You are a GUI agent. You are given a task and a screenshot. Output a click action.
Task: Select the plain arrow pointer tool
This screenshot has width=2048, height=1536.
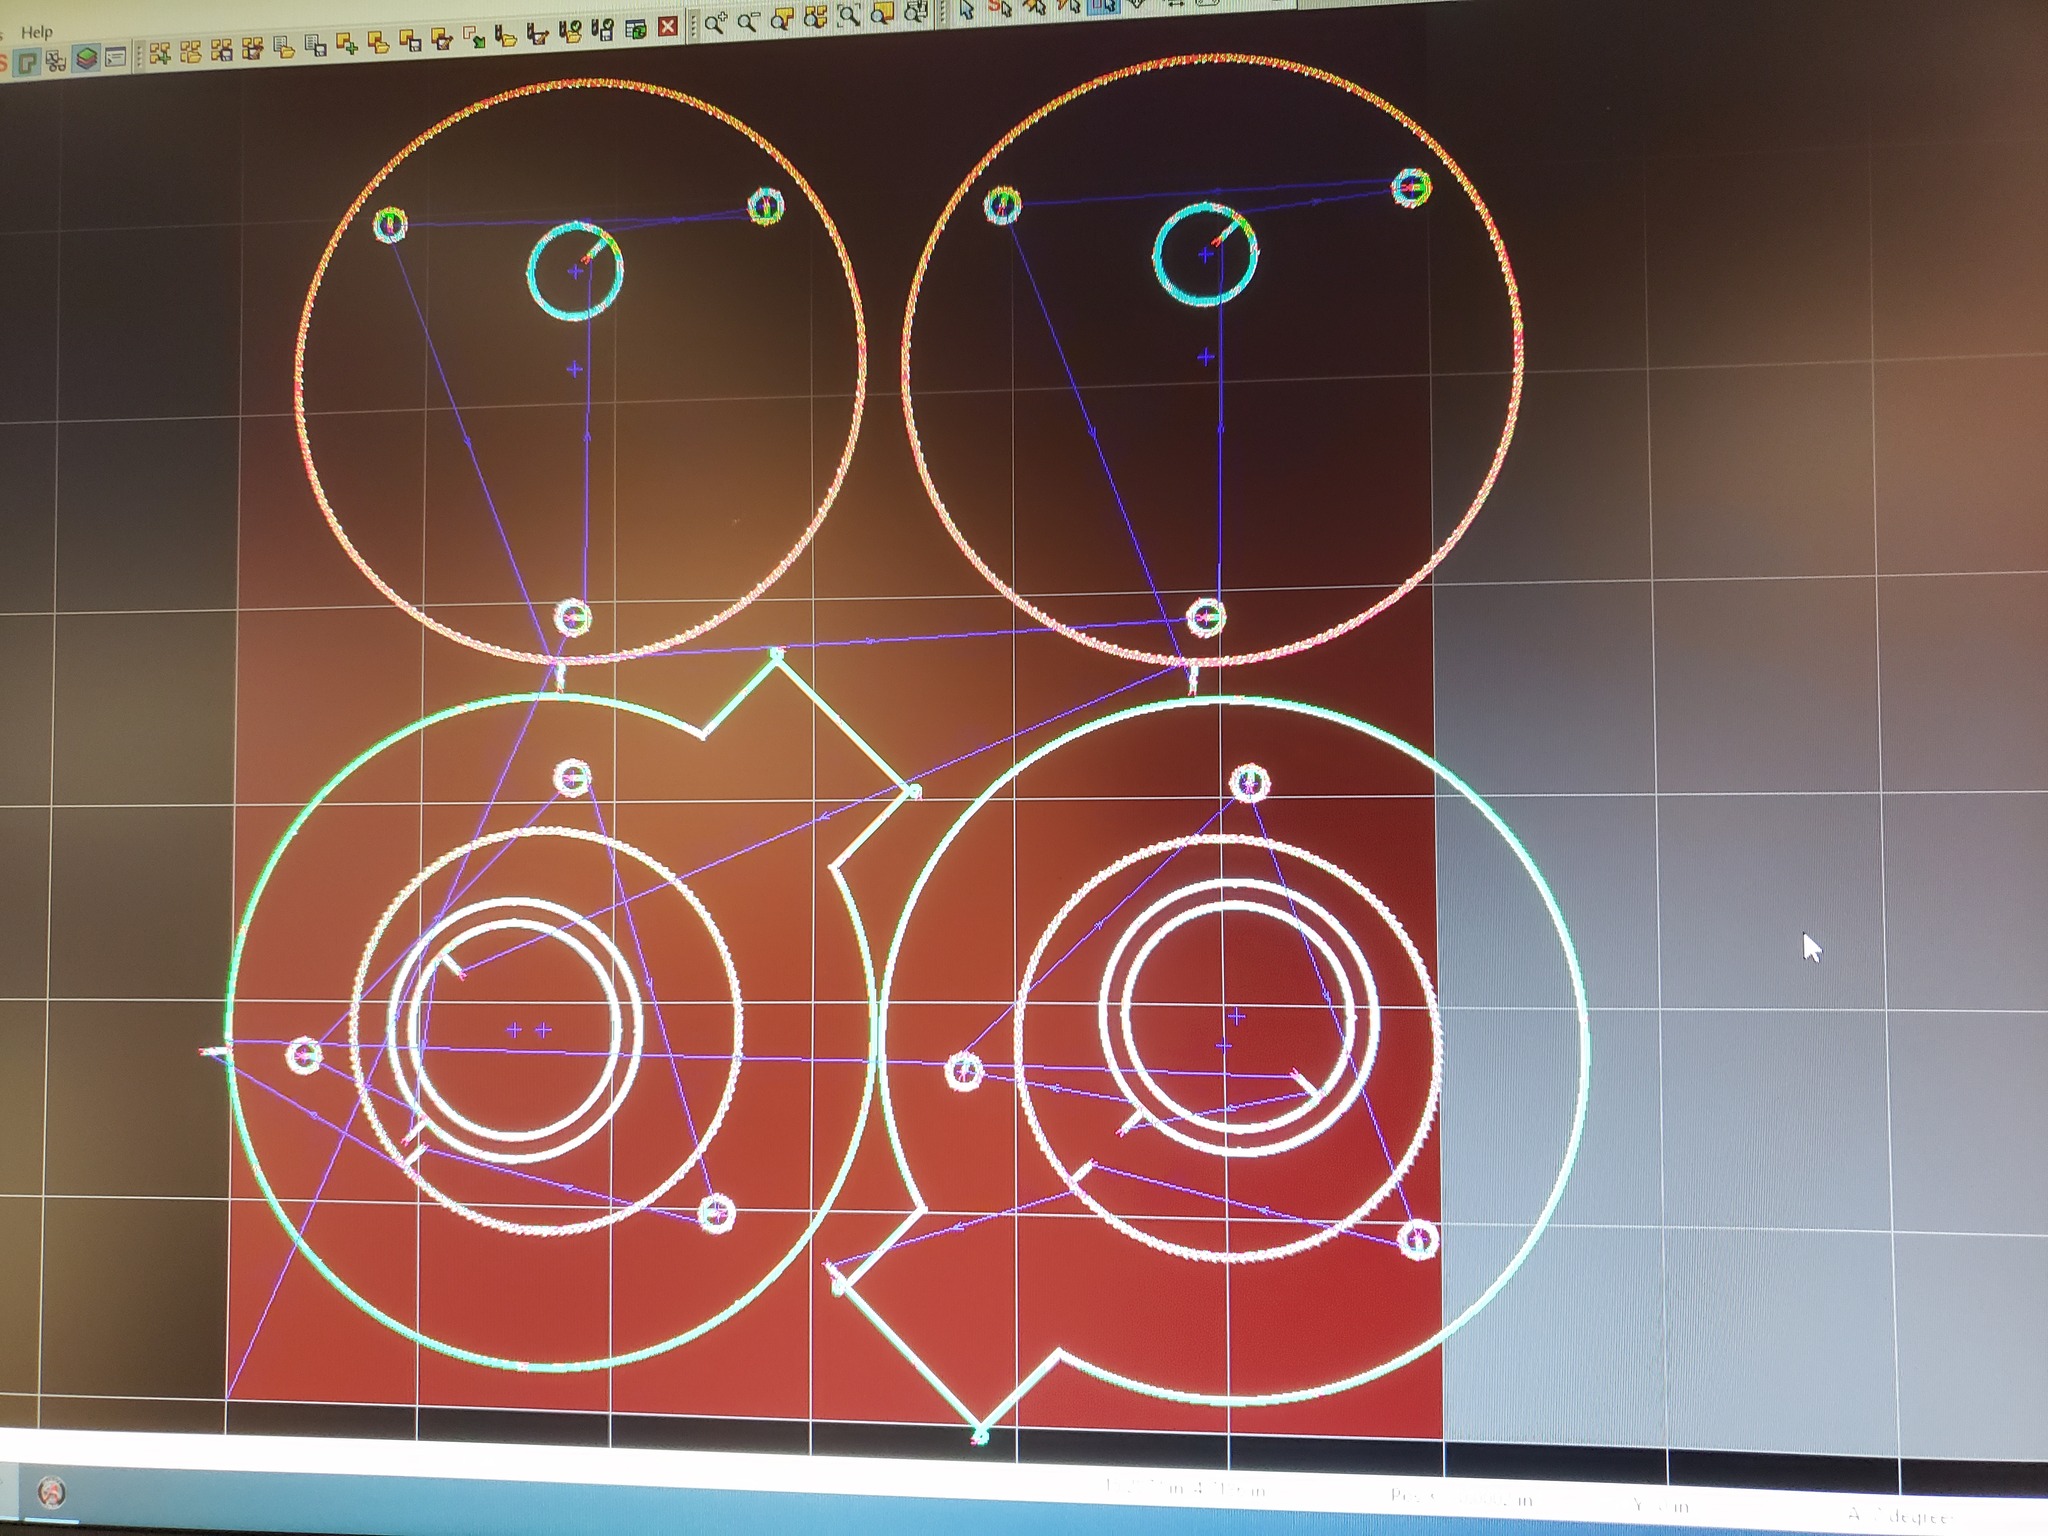coord(966,9)
